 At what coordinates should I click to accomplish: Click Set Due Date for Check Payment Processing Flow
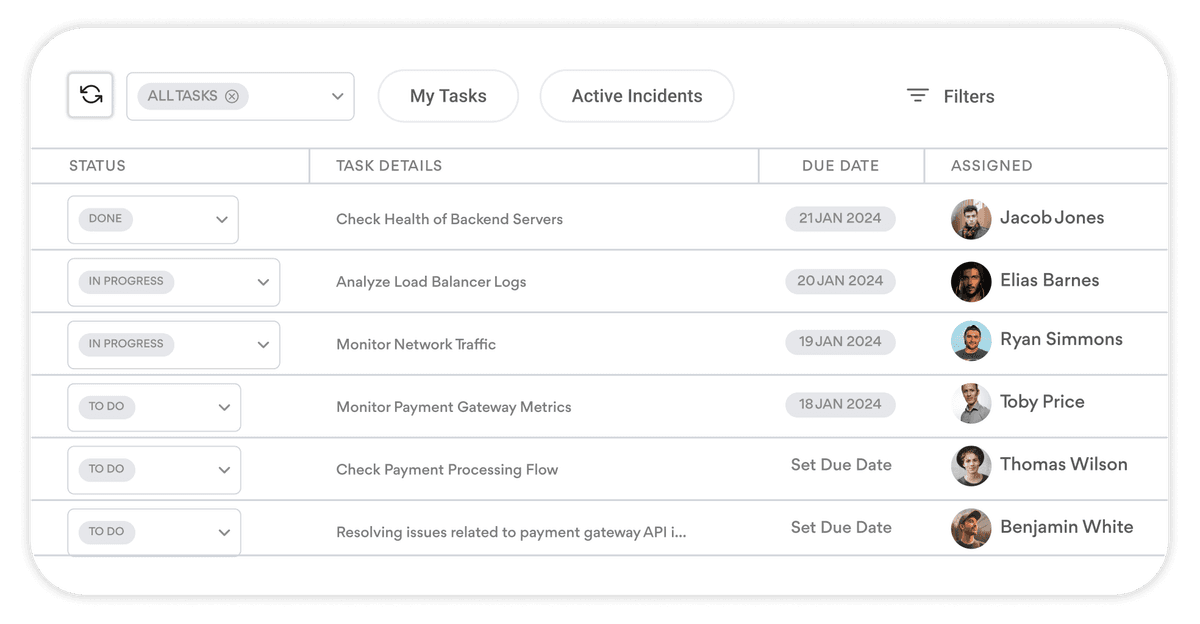click(840, 465)
